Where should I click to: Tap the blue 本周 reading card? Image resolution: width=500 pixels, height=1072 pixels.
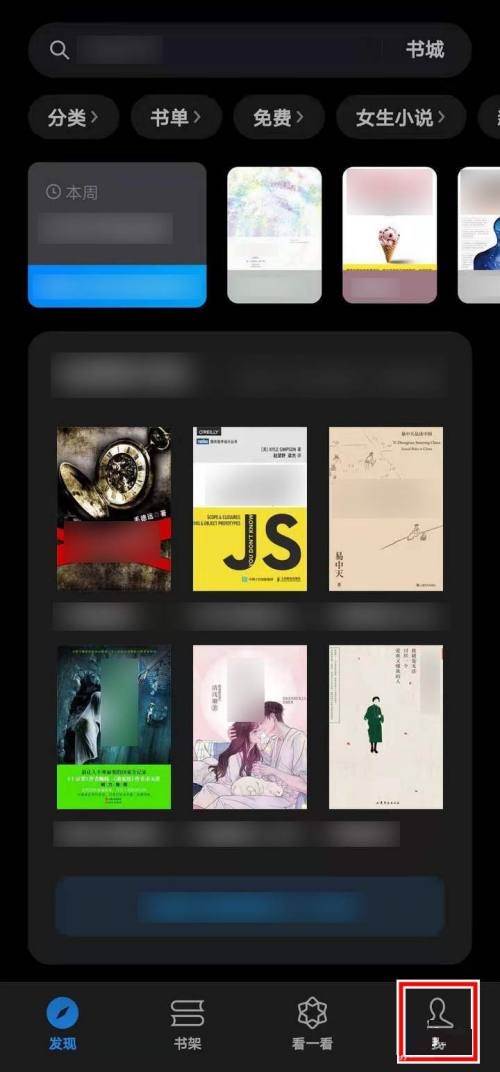click(117, 234)
